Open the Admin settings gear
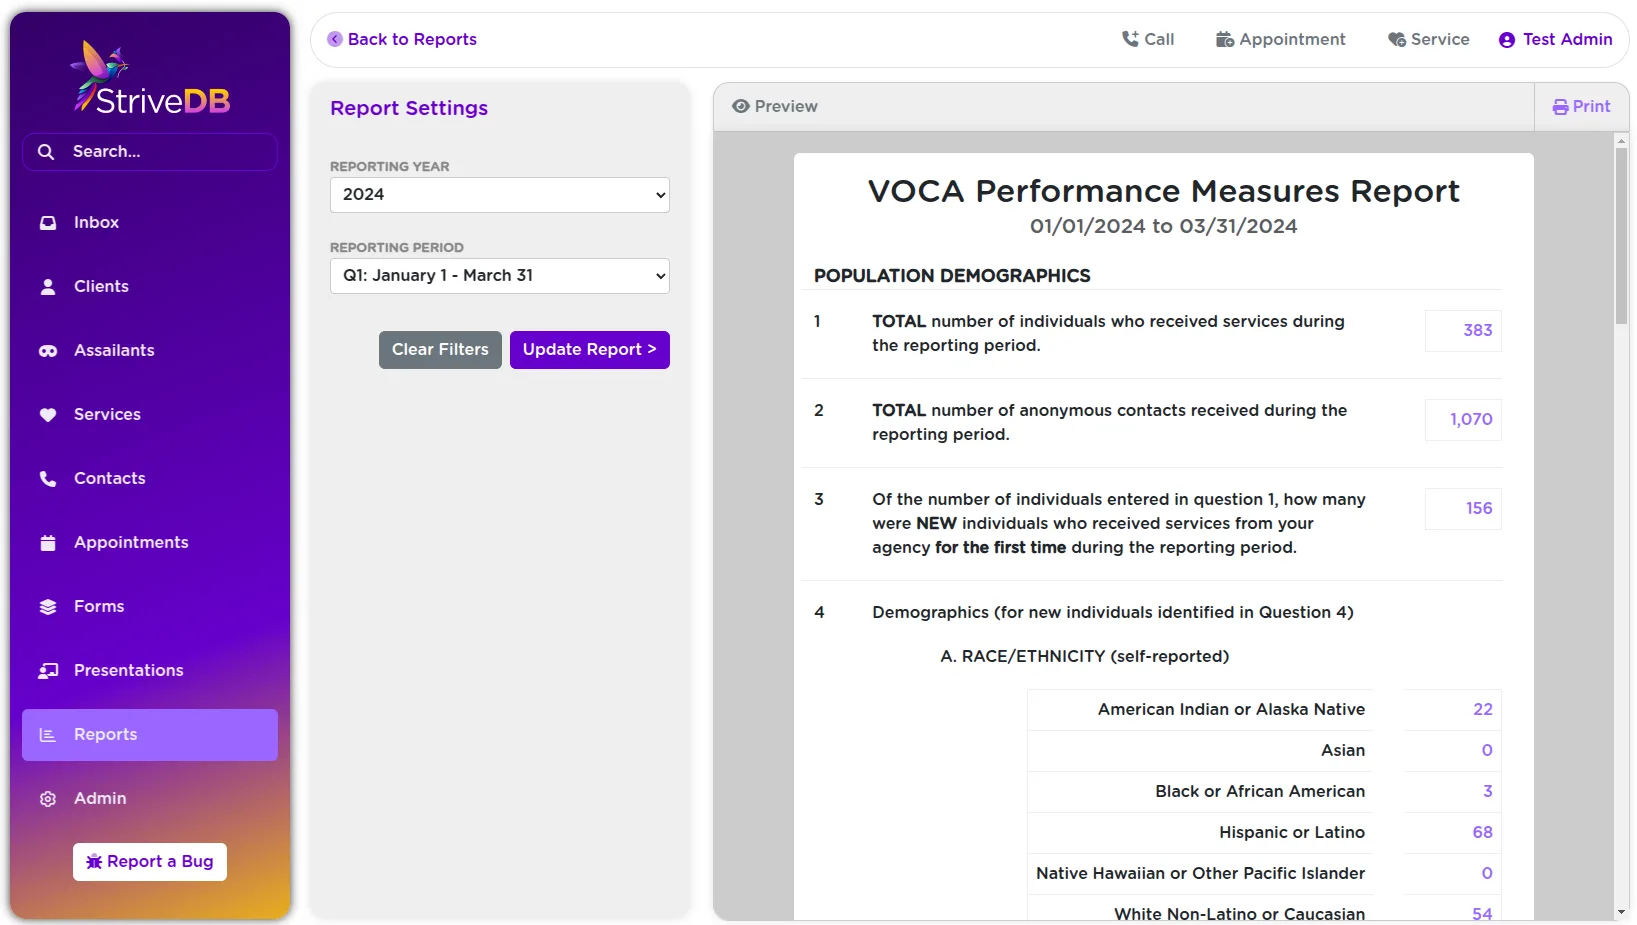Image resolution: width=1637 pixels, height=925 pixels. 48,798
